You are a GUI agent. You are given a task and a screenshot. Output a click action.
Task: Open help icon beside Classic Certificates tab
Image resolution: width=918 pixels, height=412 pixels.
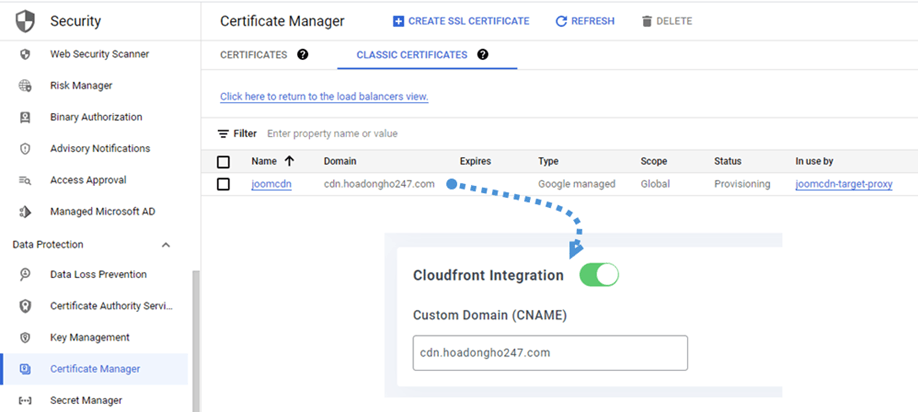tap(483, 55)
